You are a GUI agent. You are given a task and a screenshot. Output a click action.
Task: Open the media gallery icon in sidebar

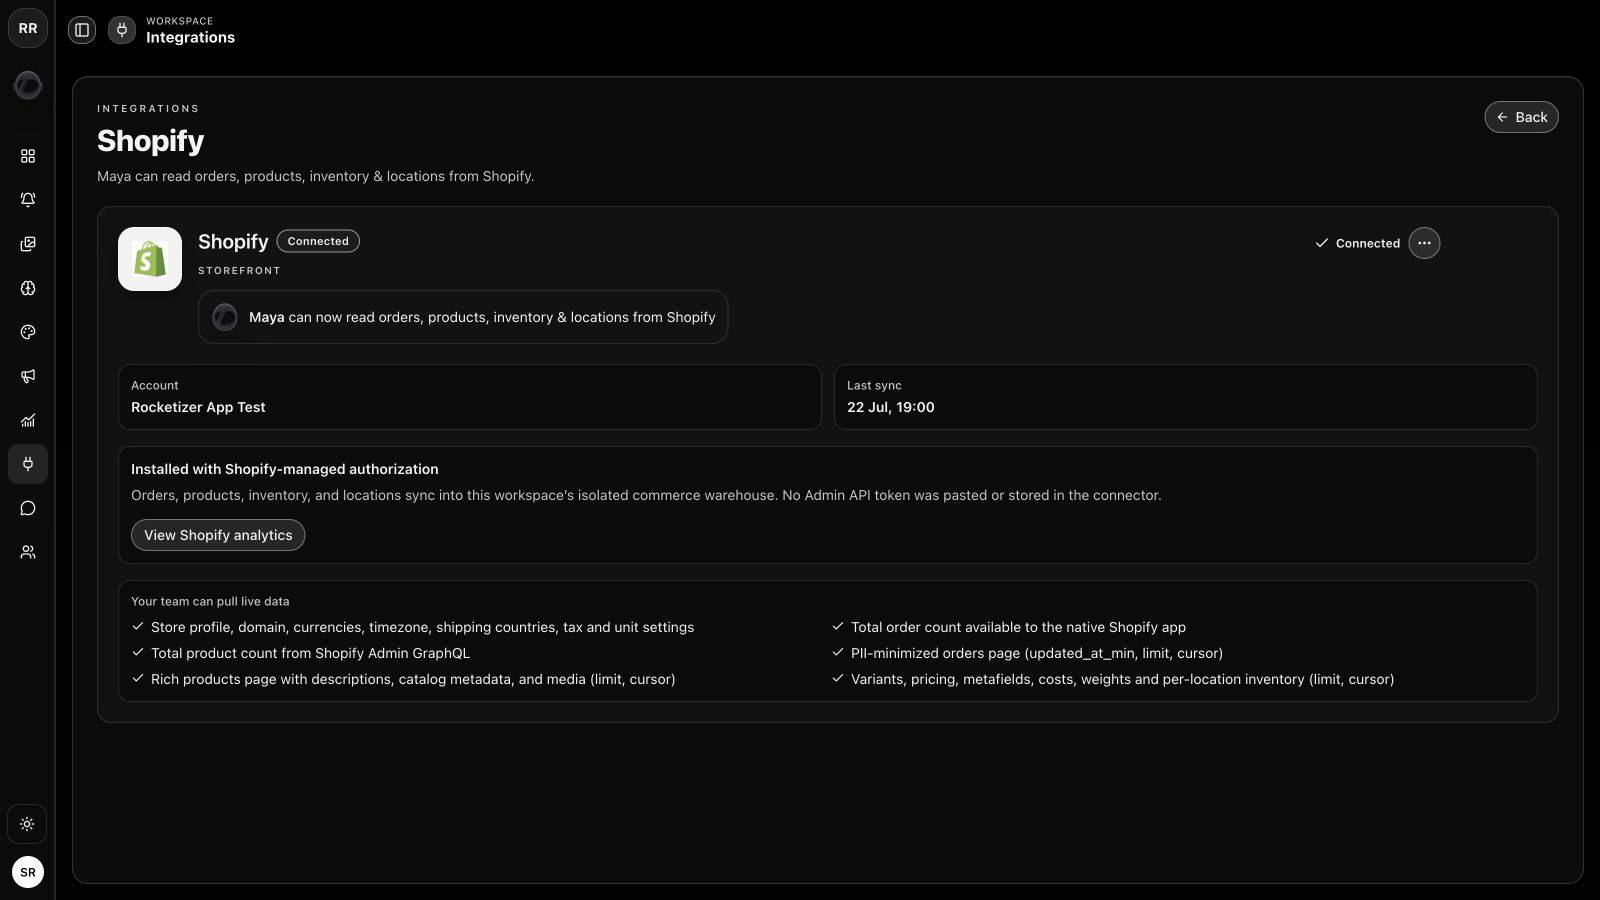pyautogui.click(x=28, y=244)
